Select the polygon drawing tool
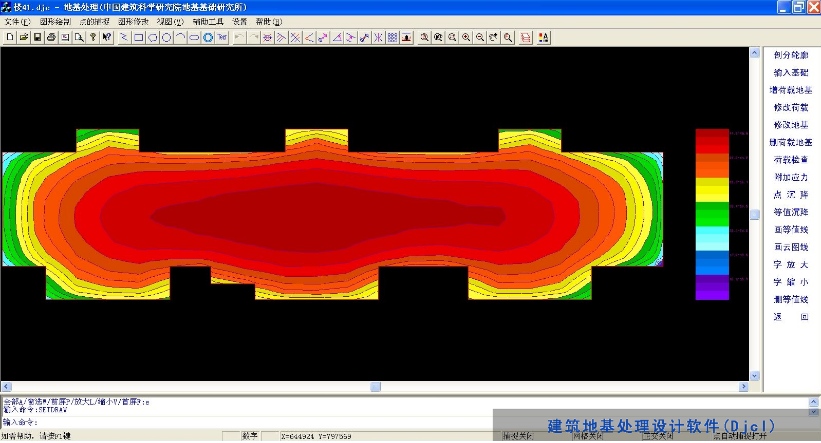 coord(153,37)
